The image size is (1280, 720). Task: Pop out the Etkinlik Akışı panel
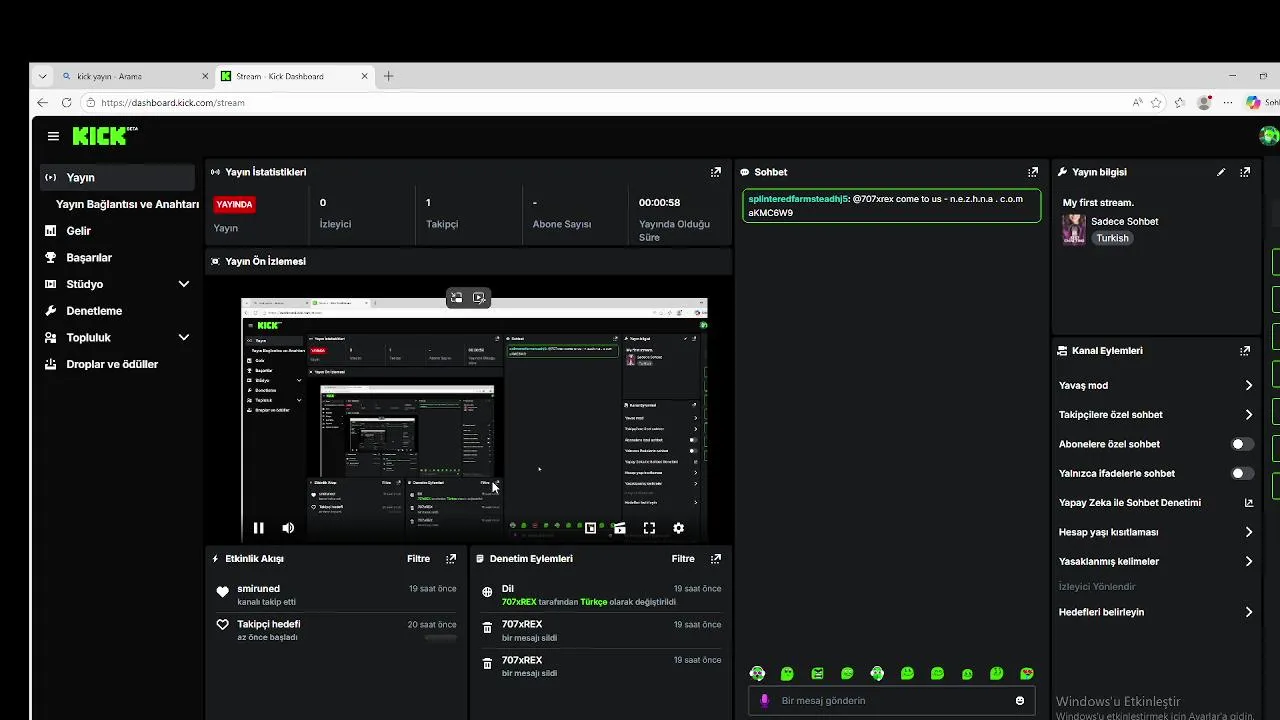click(451, 559)
